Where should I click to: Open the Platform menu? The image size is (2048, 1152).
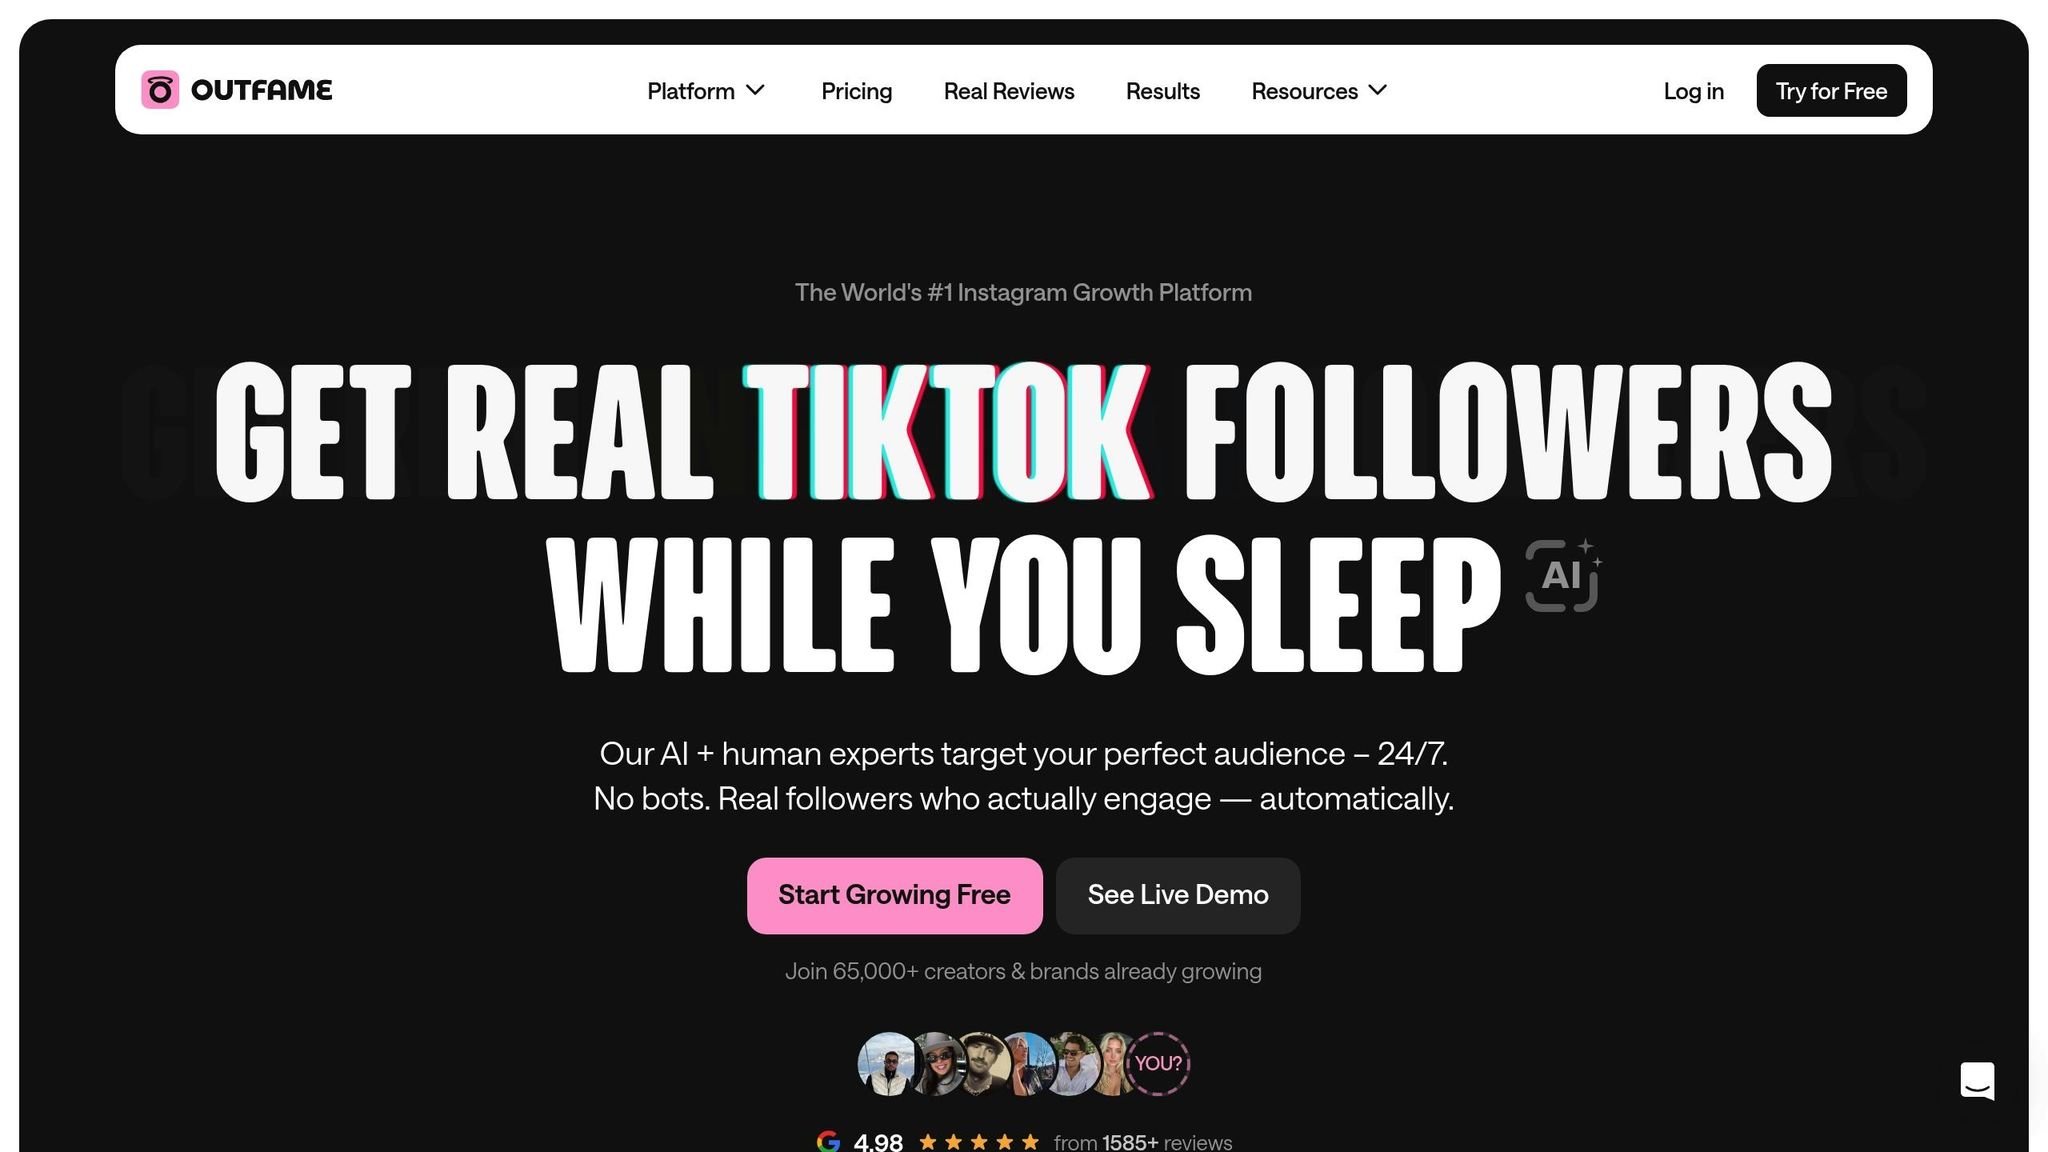tap(706, 91)
